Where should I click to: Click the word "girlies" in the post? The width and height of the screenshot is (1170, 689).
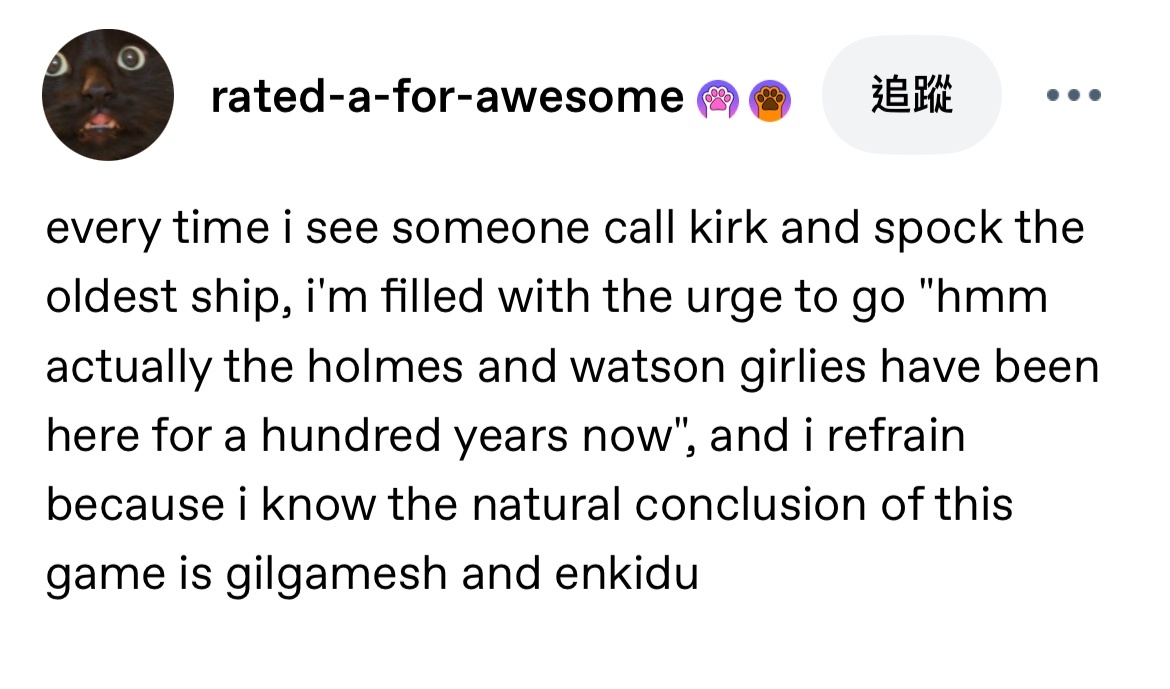click(803, 368)
